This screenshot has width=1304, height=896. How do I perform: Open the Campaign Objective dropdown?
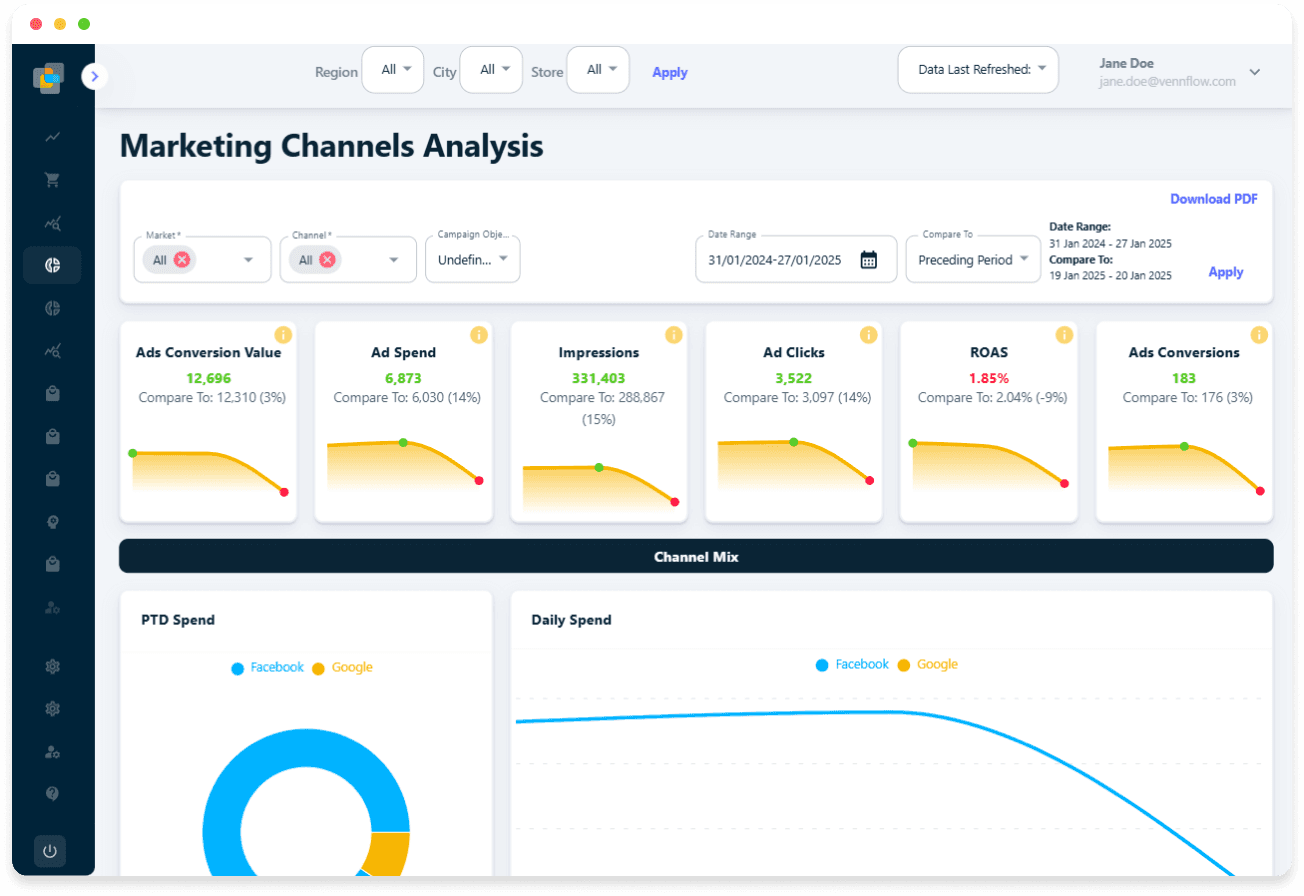point(473,259)
